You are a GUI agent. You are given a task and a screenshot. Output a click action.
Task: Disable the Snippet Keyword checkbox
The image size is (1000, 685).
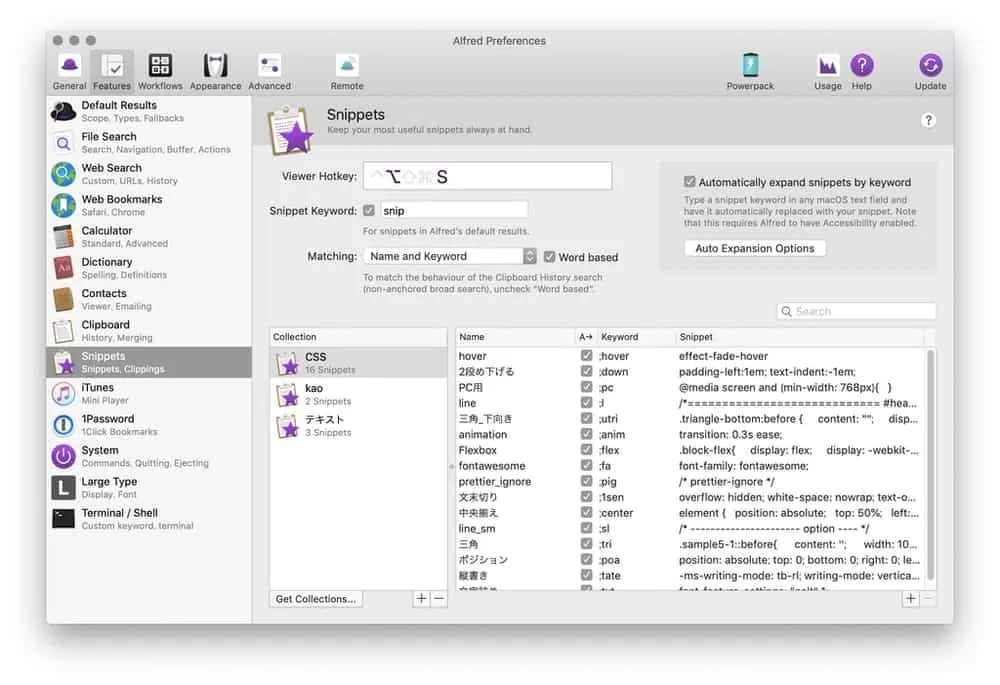(369, 211)
